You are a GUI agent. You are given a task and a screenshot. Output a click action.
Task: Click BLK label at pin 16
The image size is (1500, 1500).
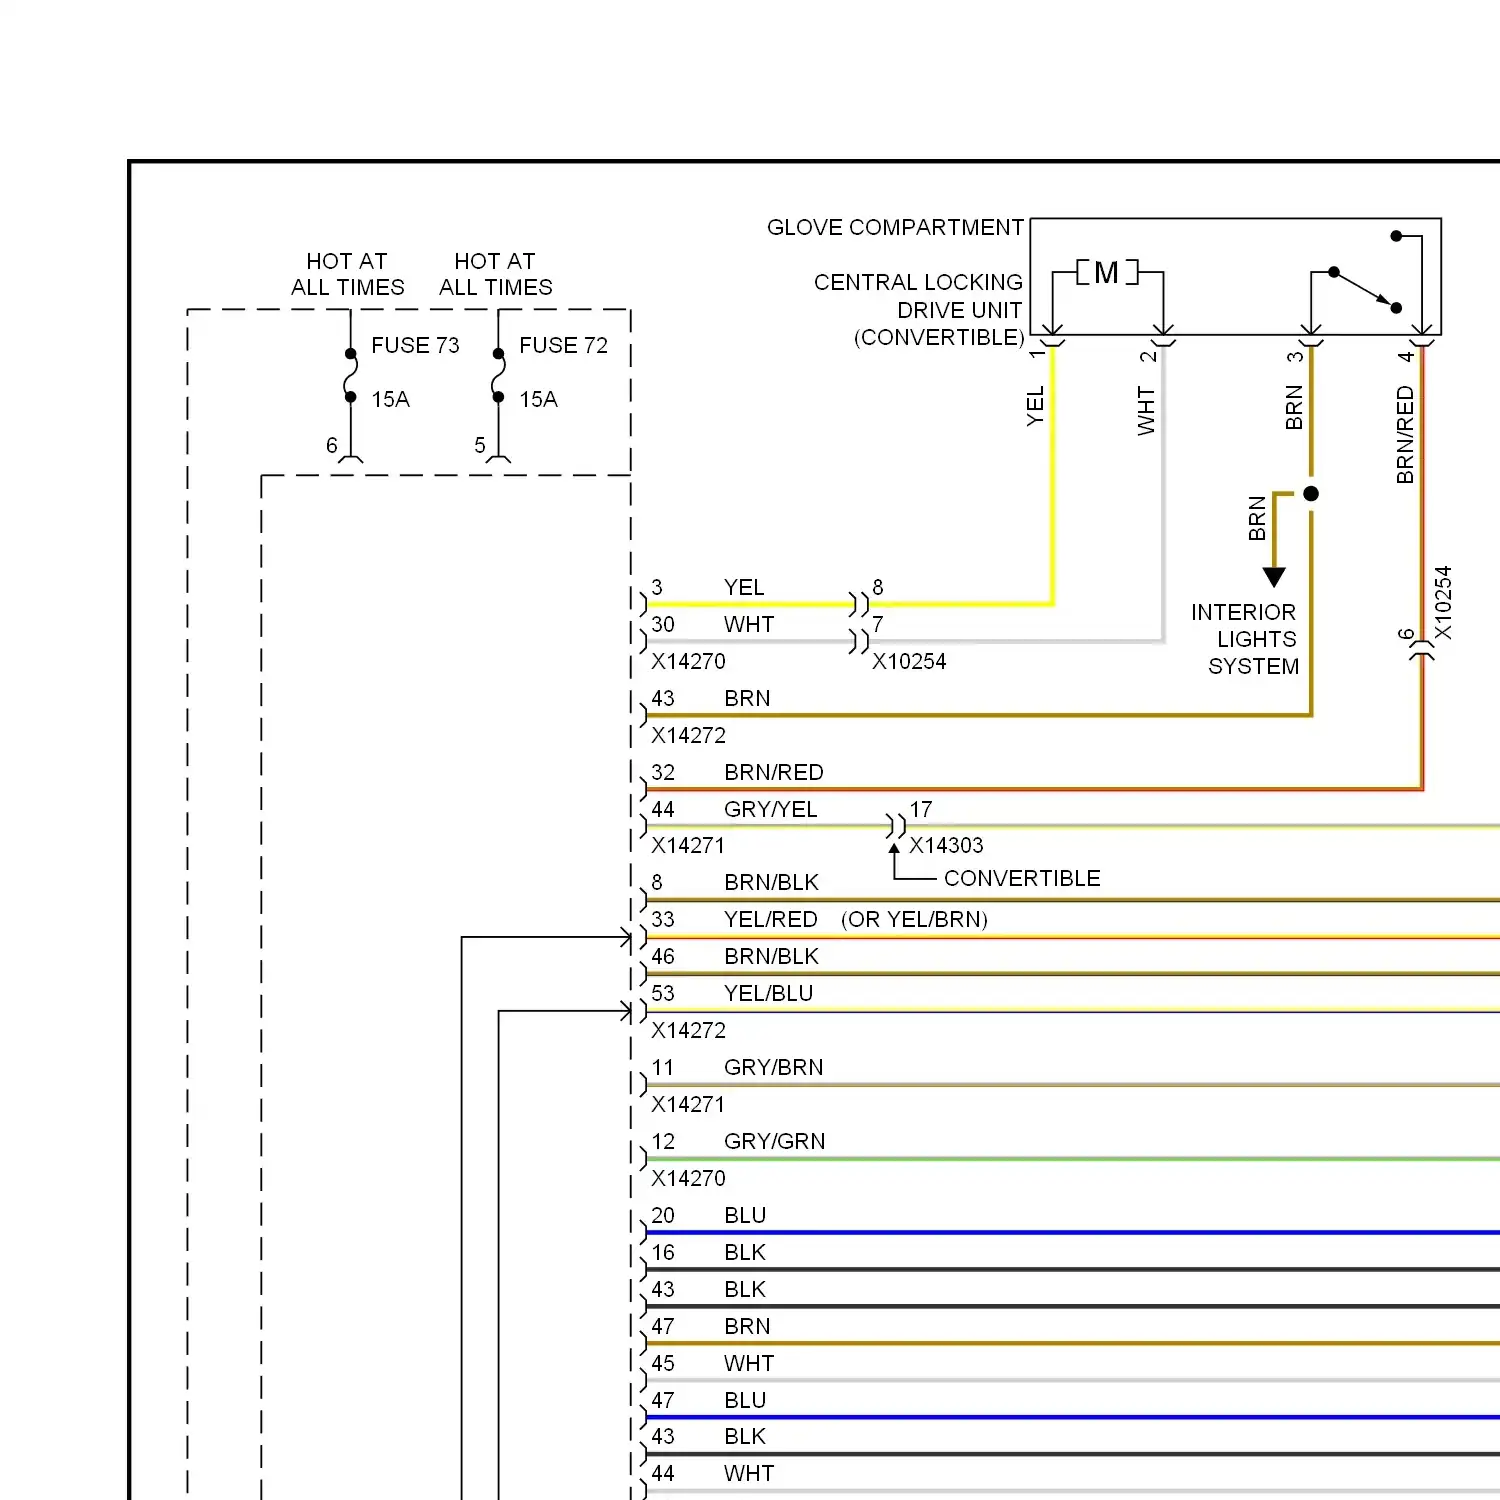pos(745,1252)
